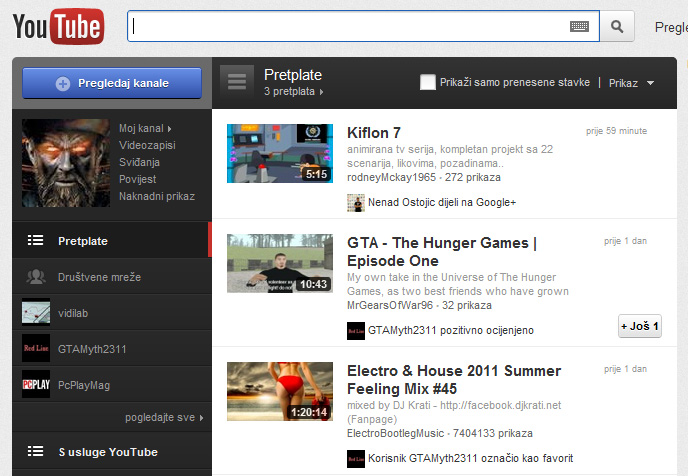This screenshot has width=688, height=476.
Task: Expand the '3 pretplate' dropdown
Action: point(295,92)
